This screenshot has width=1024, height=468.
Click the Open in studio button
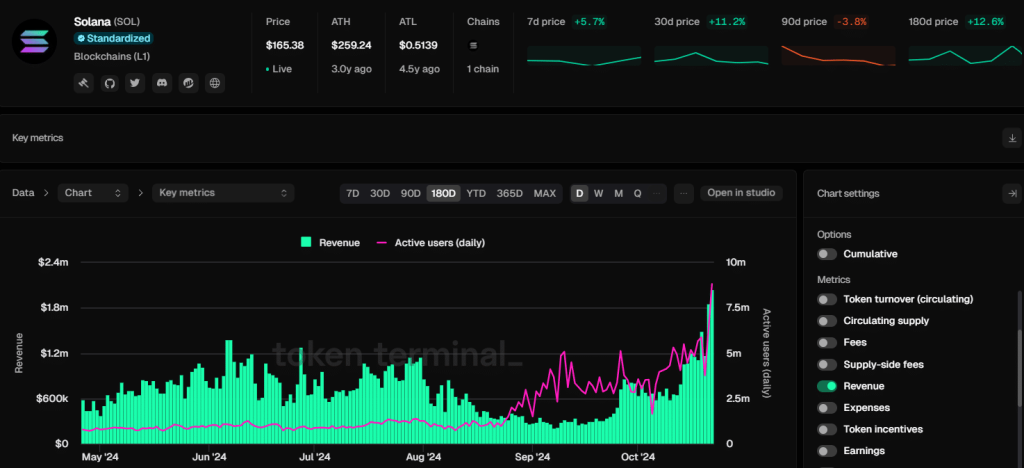741,193
